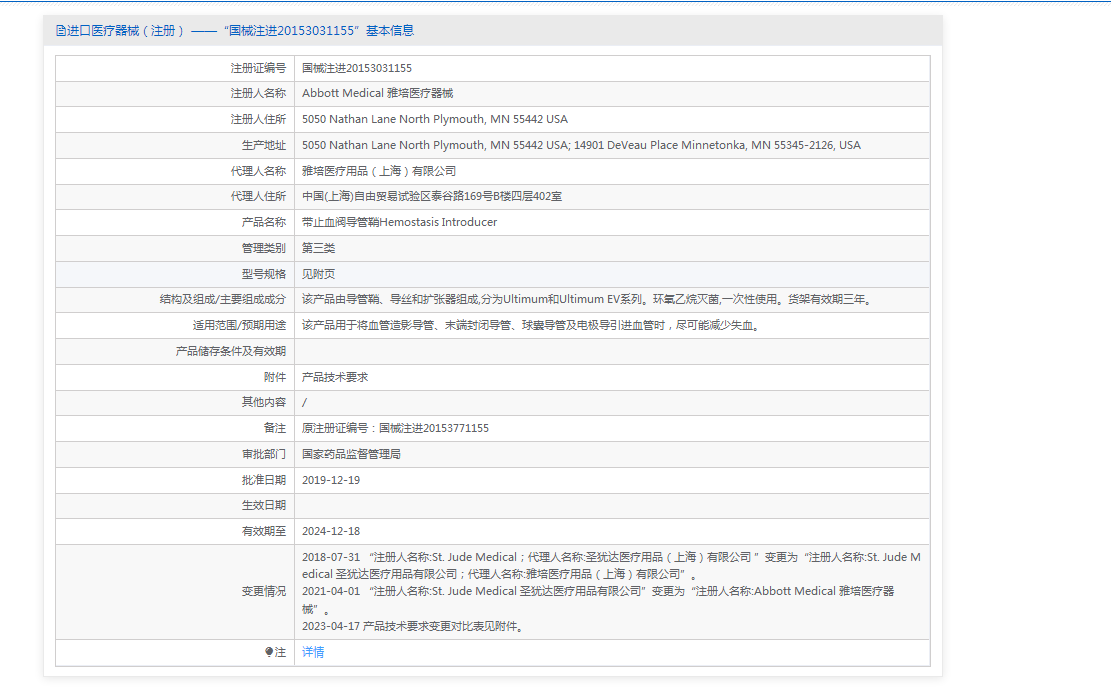Open the 详情 link

(x=313, y=652)
